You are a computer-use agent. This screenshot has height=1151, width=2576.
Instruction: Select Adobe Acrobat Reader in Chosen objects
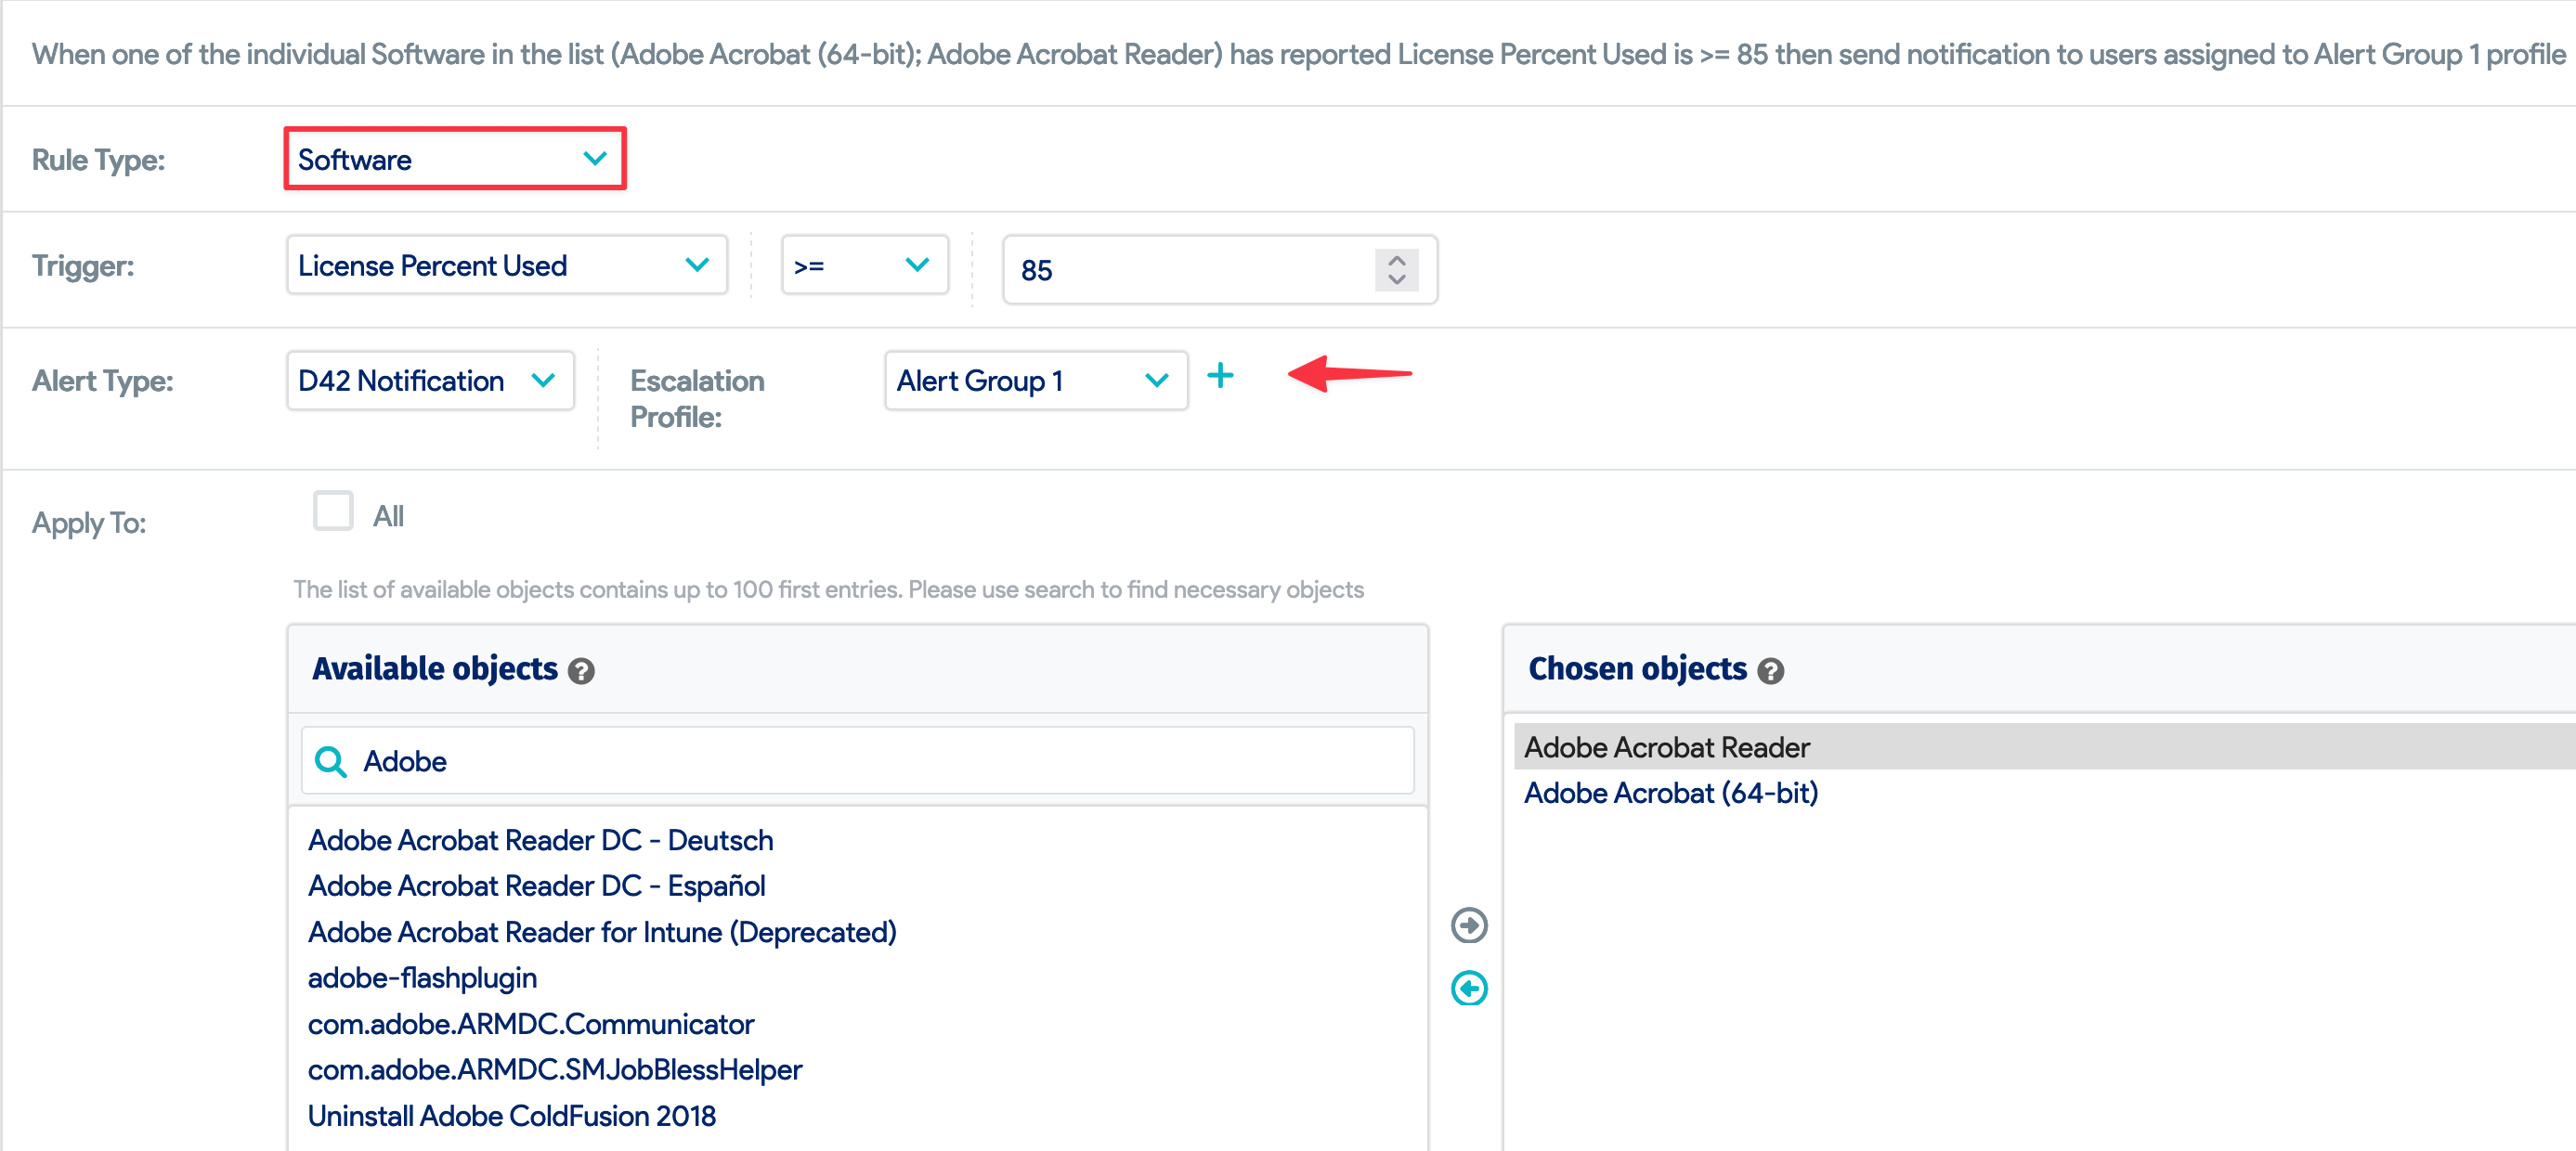coord(2045,747)
